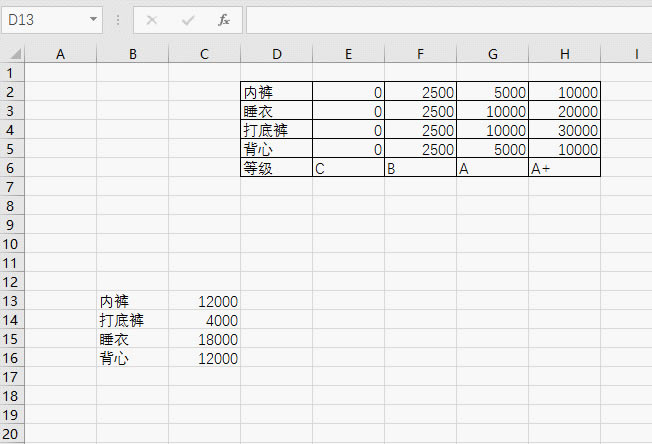Screen dimensions: 652x444
Task: Click cell H4 with value 30000
Action: pyautogui.click(x=564, y=130)
